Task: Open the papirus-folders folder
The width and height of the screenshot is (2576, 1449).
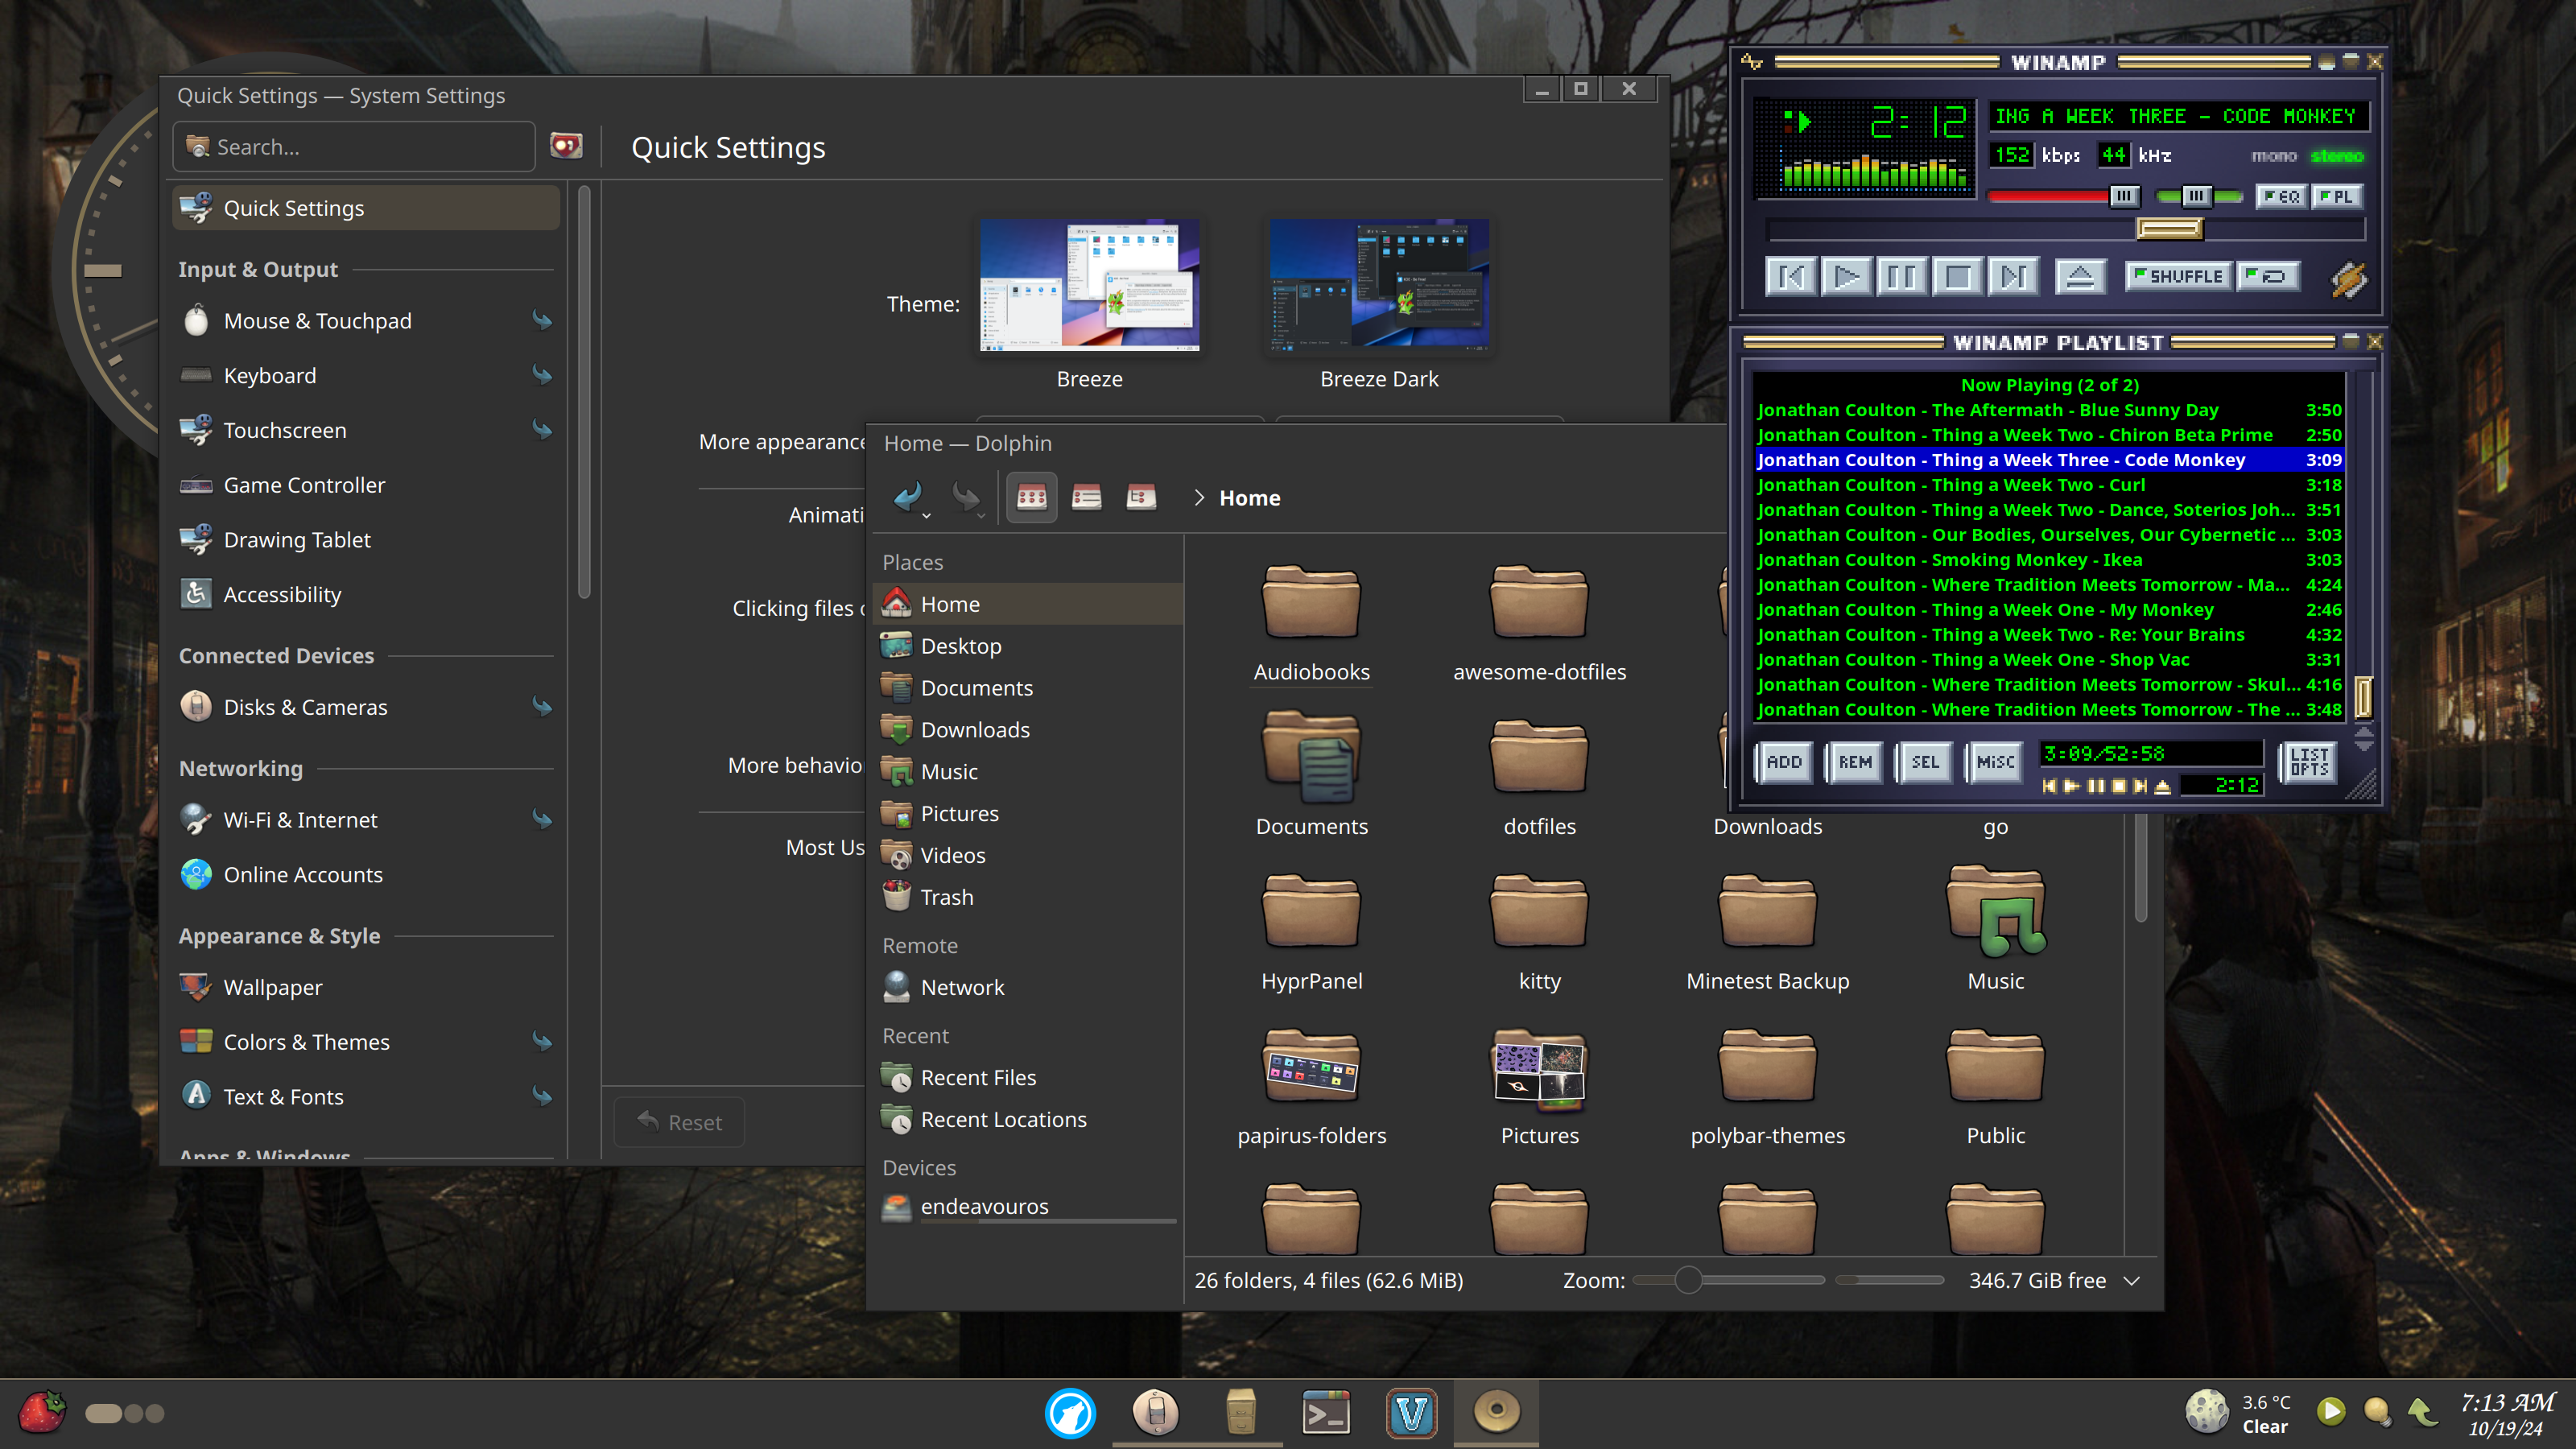Action: click(x=1311, y=1085)
